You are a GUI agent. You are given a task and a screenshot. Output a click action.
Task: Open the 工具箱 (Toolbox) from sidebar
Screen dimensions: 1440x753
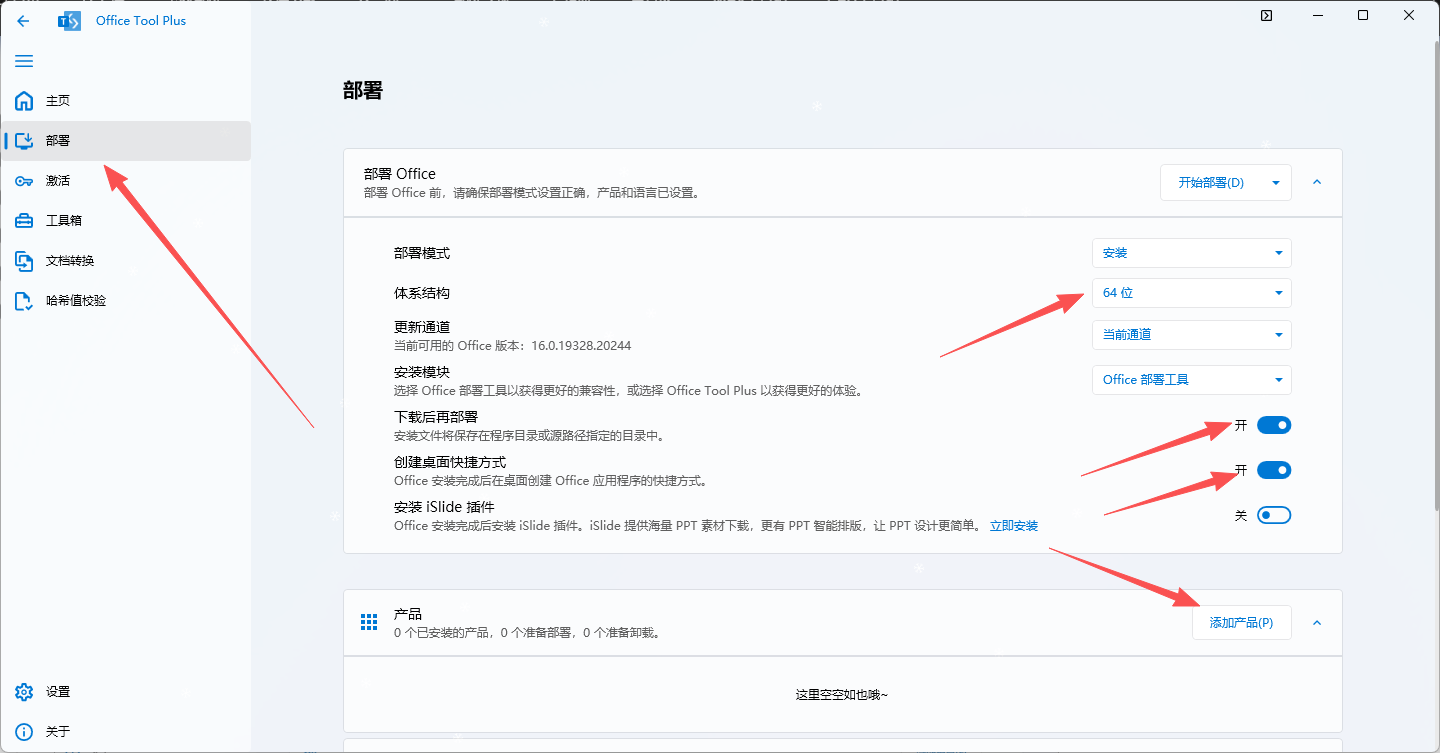(23, 220)
